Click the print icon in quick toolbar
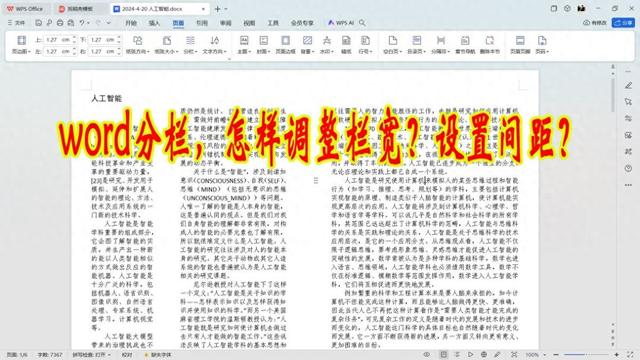Image resolution: width=640 pixels, height=360 pixels. (x=60, y=23)
